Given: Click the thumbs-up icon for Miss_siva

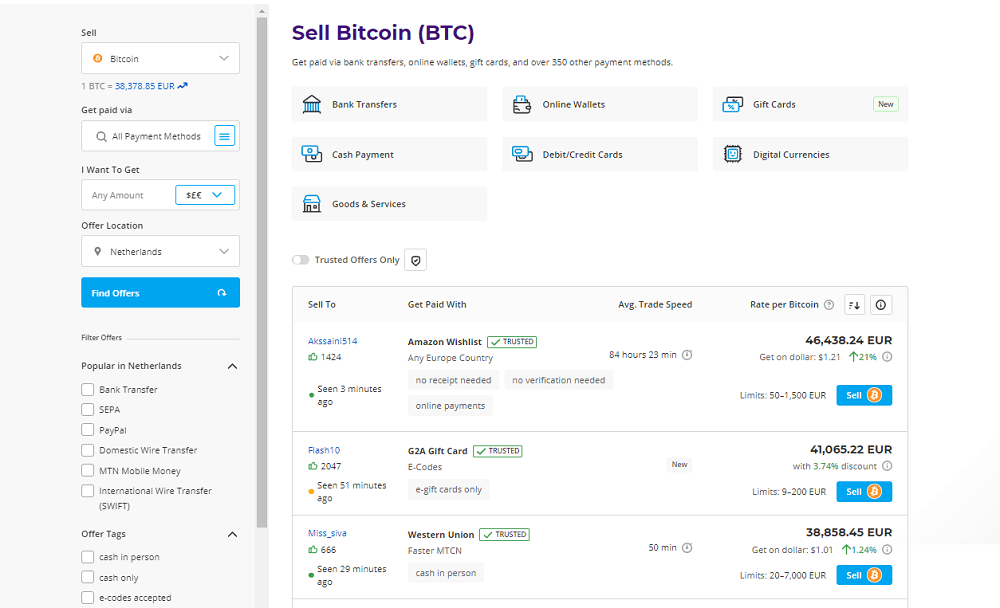Looking at the screenshot, I should coord(312,549).
